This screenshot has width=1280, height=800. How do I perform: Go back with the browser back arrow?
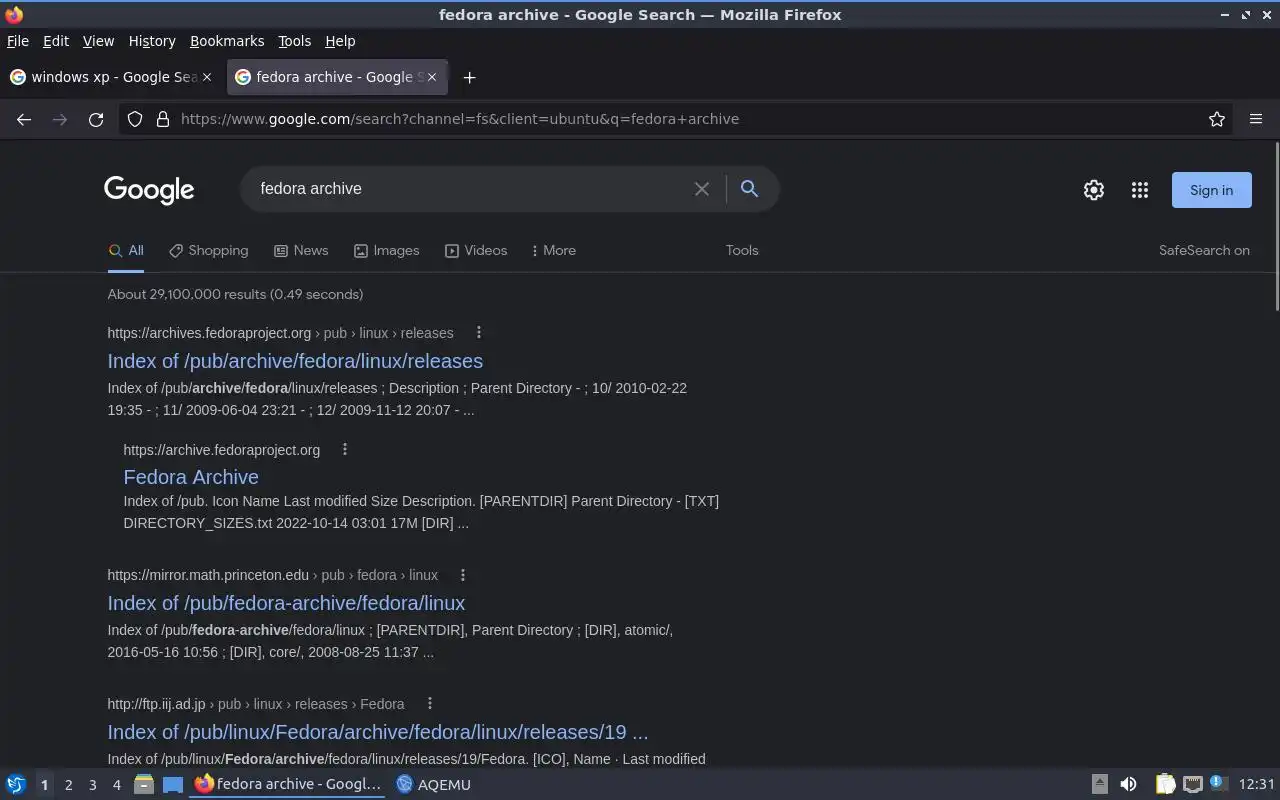point(24,119)
